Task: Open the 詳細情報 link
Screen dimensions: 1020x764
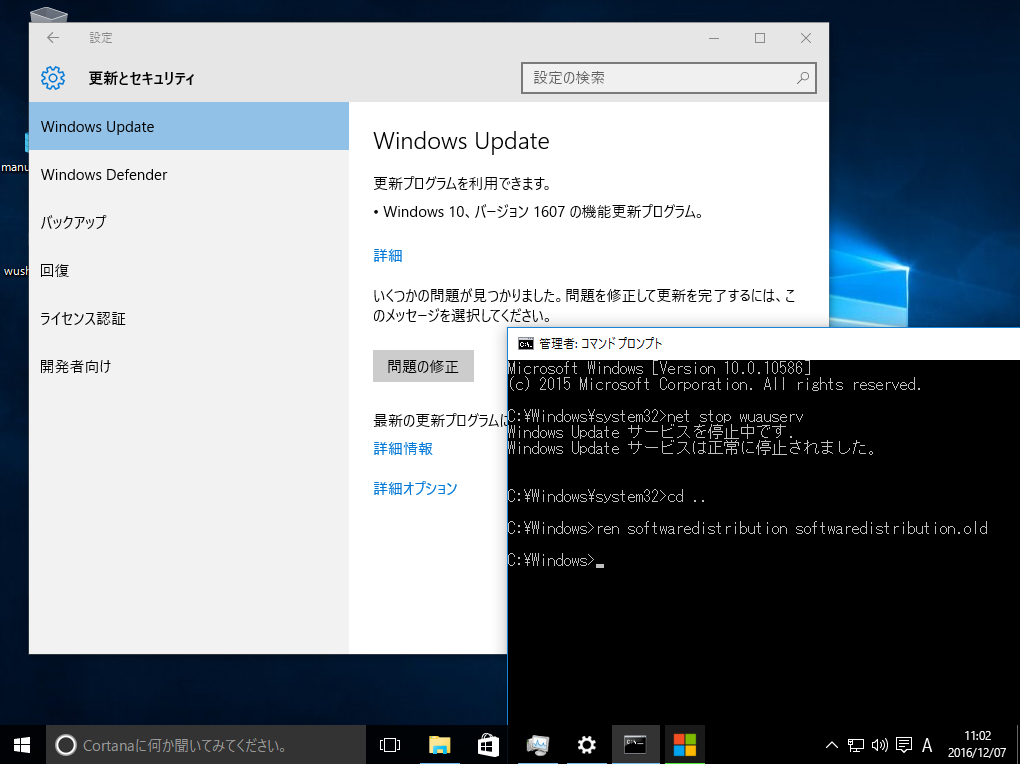Action: click(x=403, y=448)
